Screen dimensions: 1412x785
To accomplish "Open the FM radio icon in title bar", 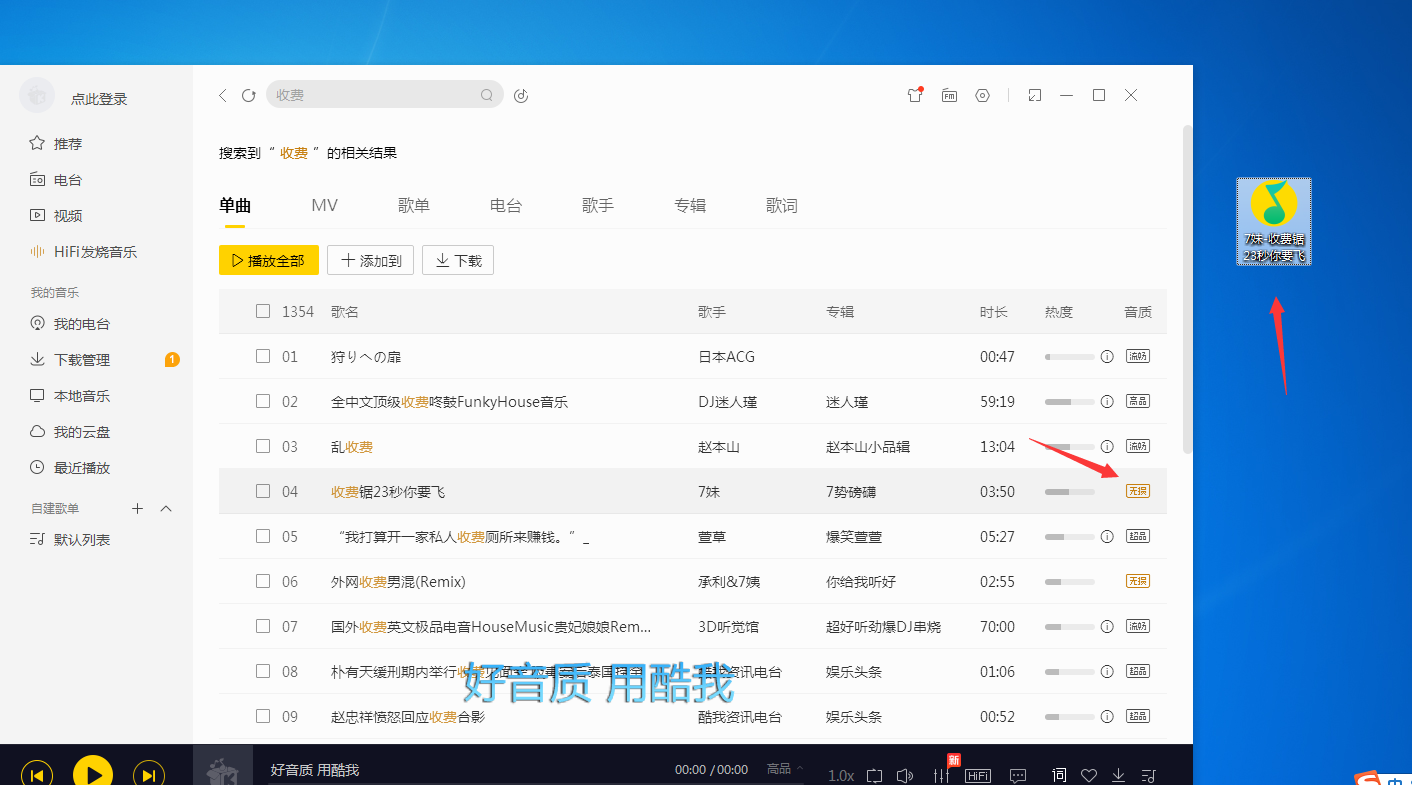I will click(x=949, y=95).
